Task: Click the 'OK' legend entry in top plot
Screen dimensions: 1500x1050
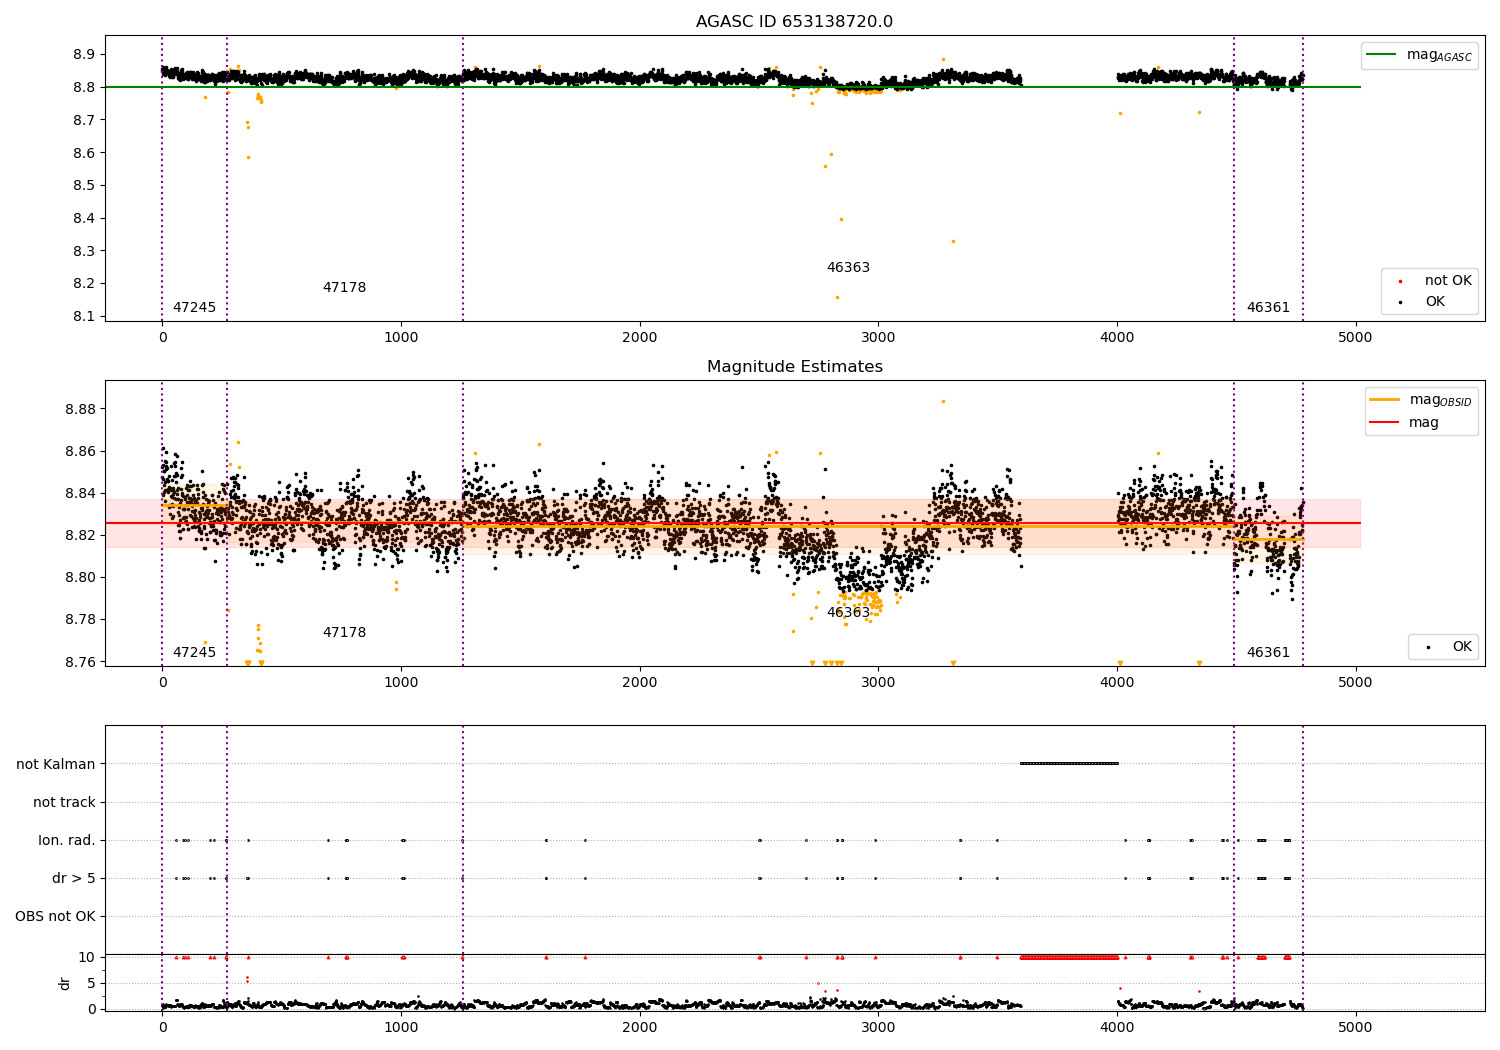Action: pos(1434,302)
